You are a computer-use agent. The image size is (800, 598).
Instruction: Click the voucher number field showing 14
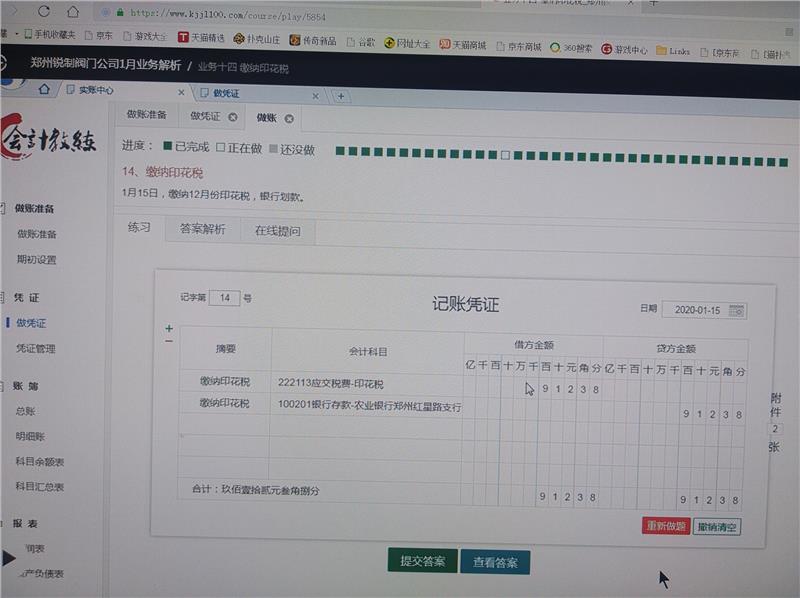click(225, 298)
